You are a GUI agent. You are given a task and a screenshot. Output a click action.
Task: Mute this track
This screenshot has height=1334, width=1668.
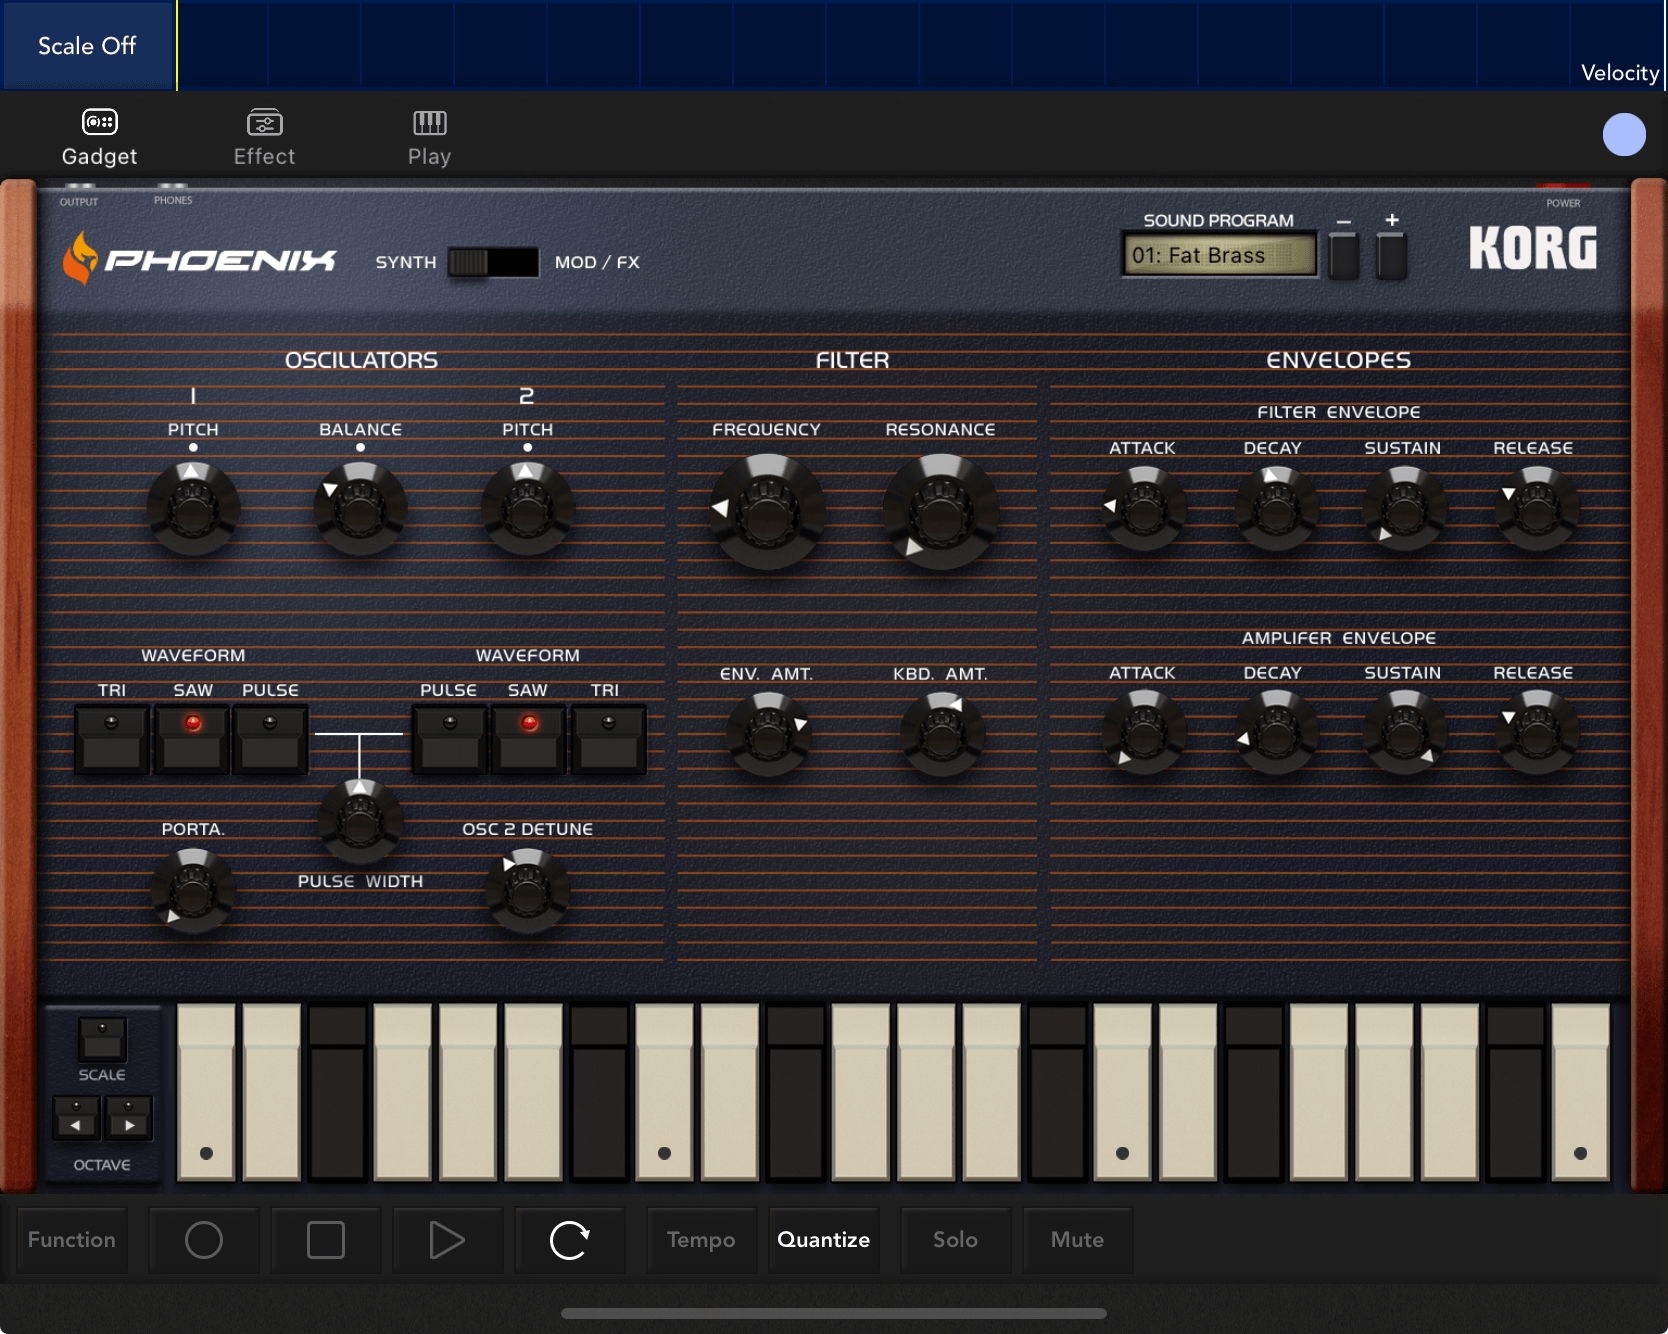click(1078, 1240)
